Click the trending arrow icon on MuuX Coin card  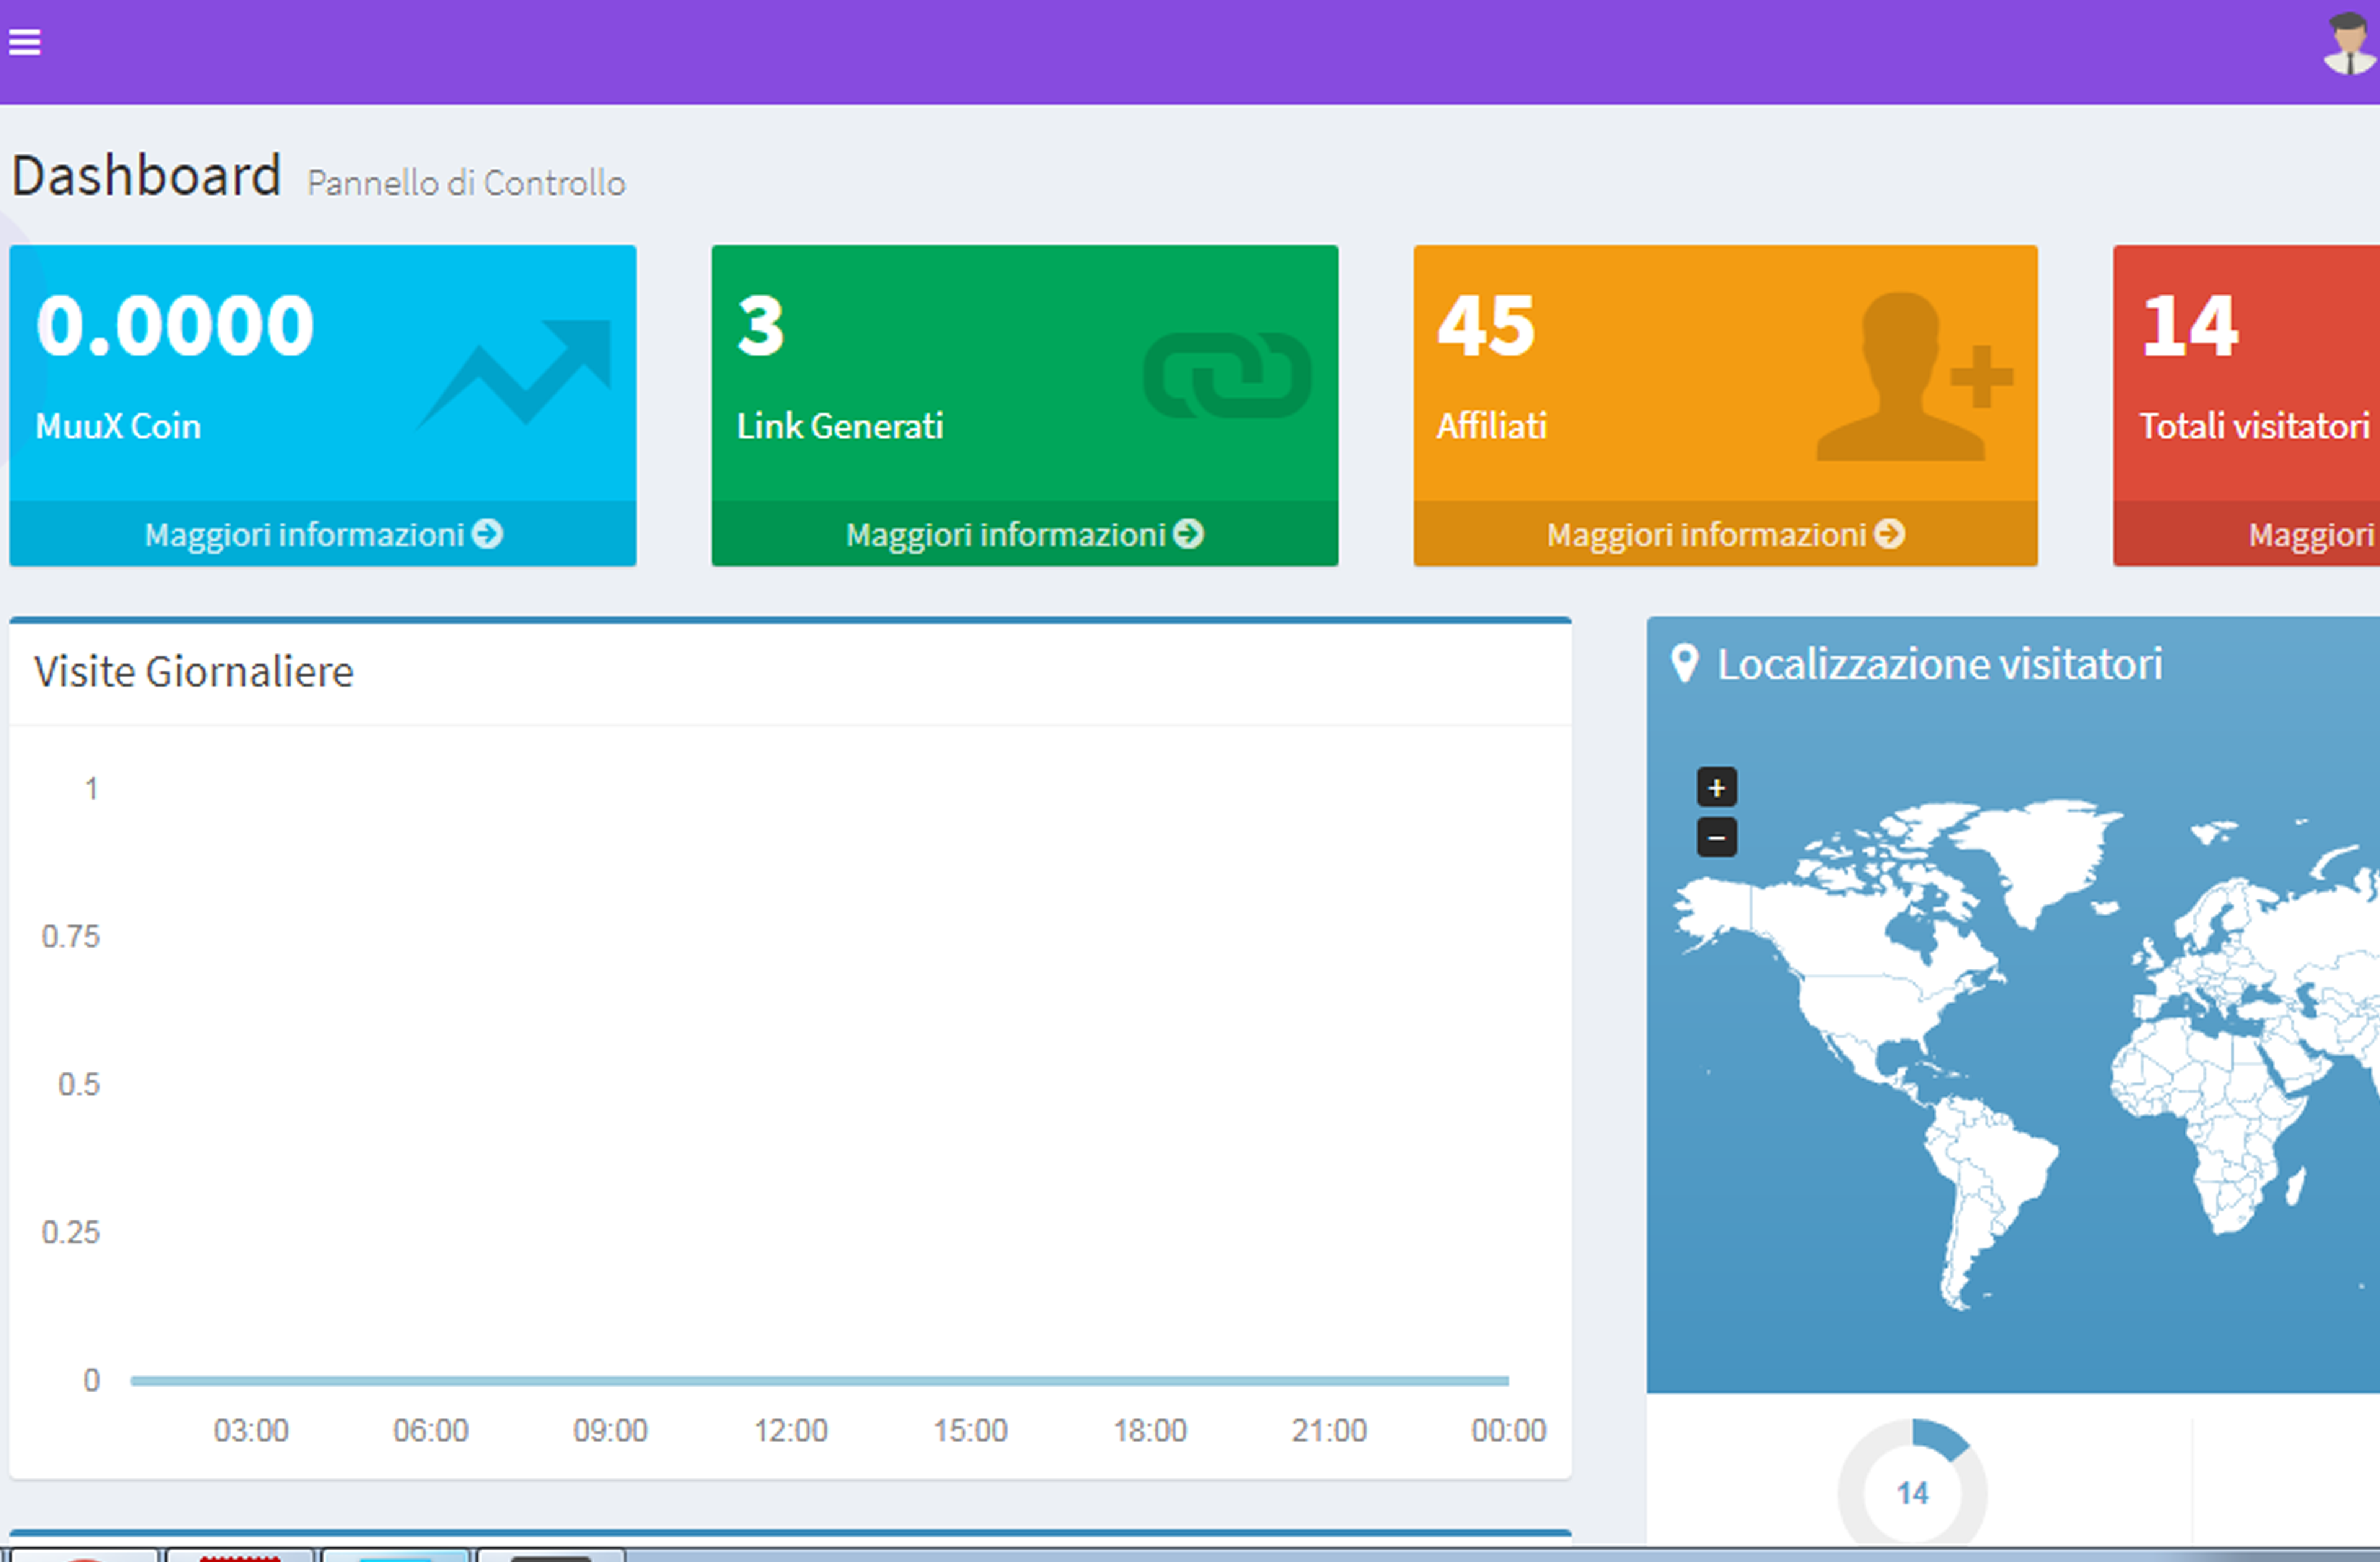click(x=514, y=375)
